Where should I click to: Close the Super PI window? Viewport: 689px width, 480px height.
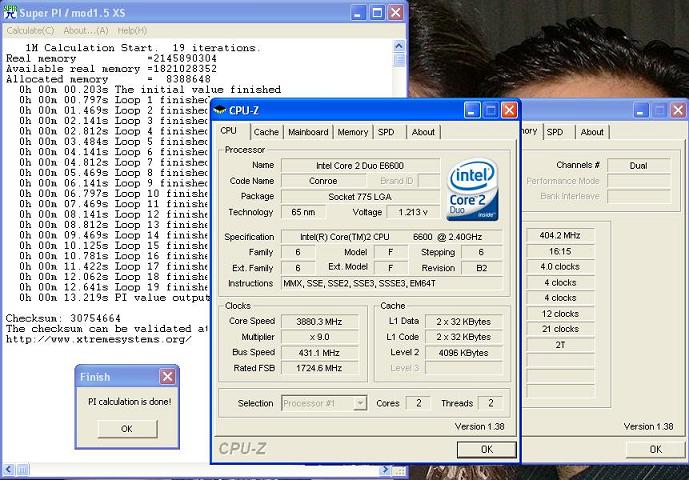click(x=395, y=12)
